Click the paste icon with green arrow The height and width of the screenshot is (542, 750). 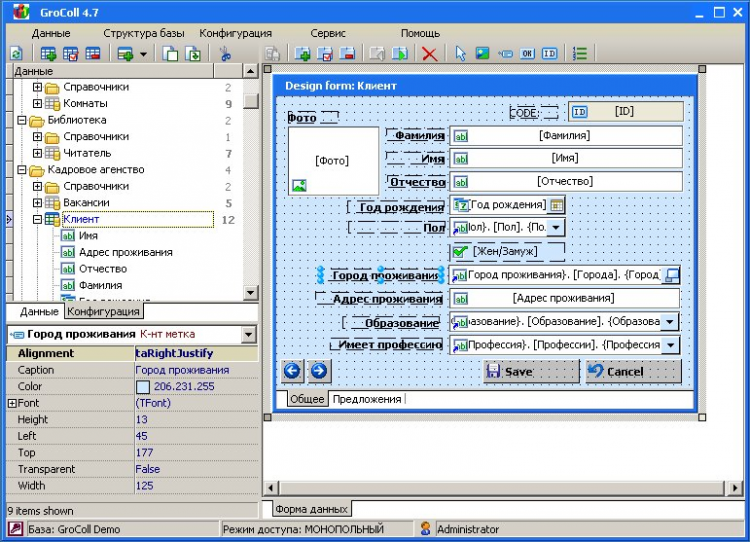coord(193,54)
